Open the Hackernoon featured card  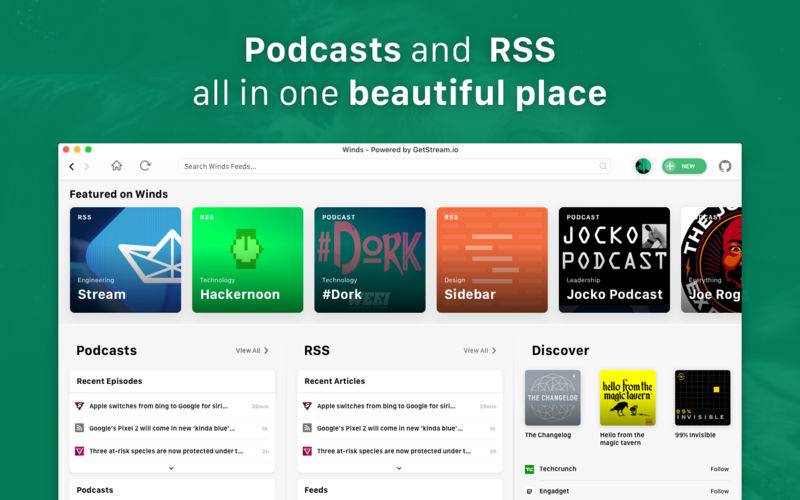coord(247,260)
